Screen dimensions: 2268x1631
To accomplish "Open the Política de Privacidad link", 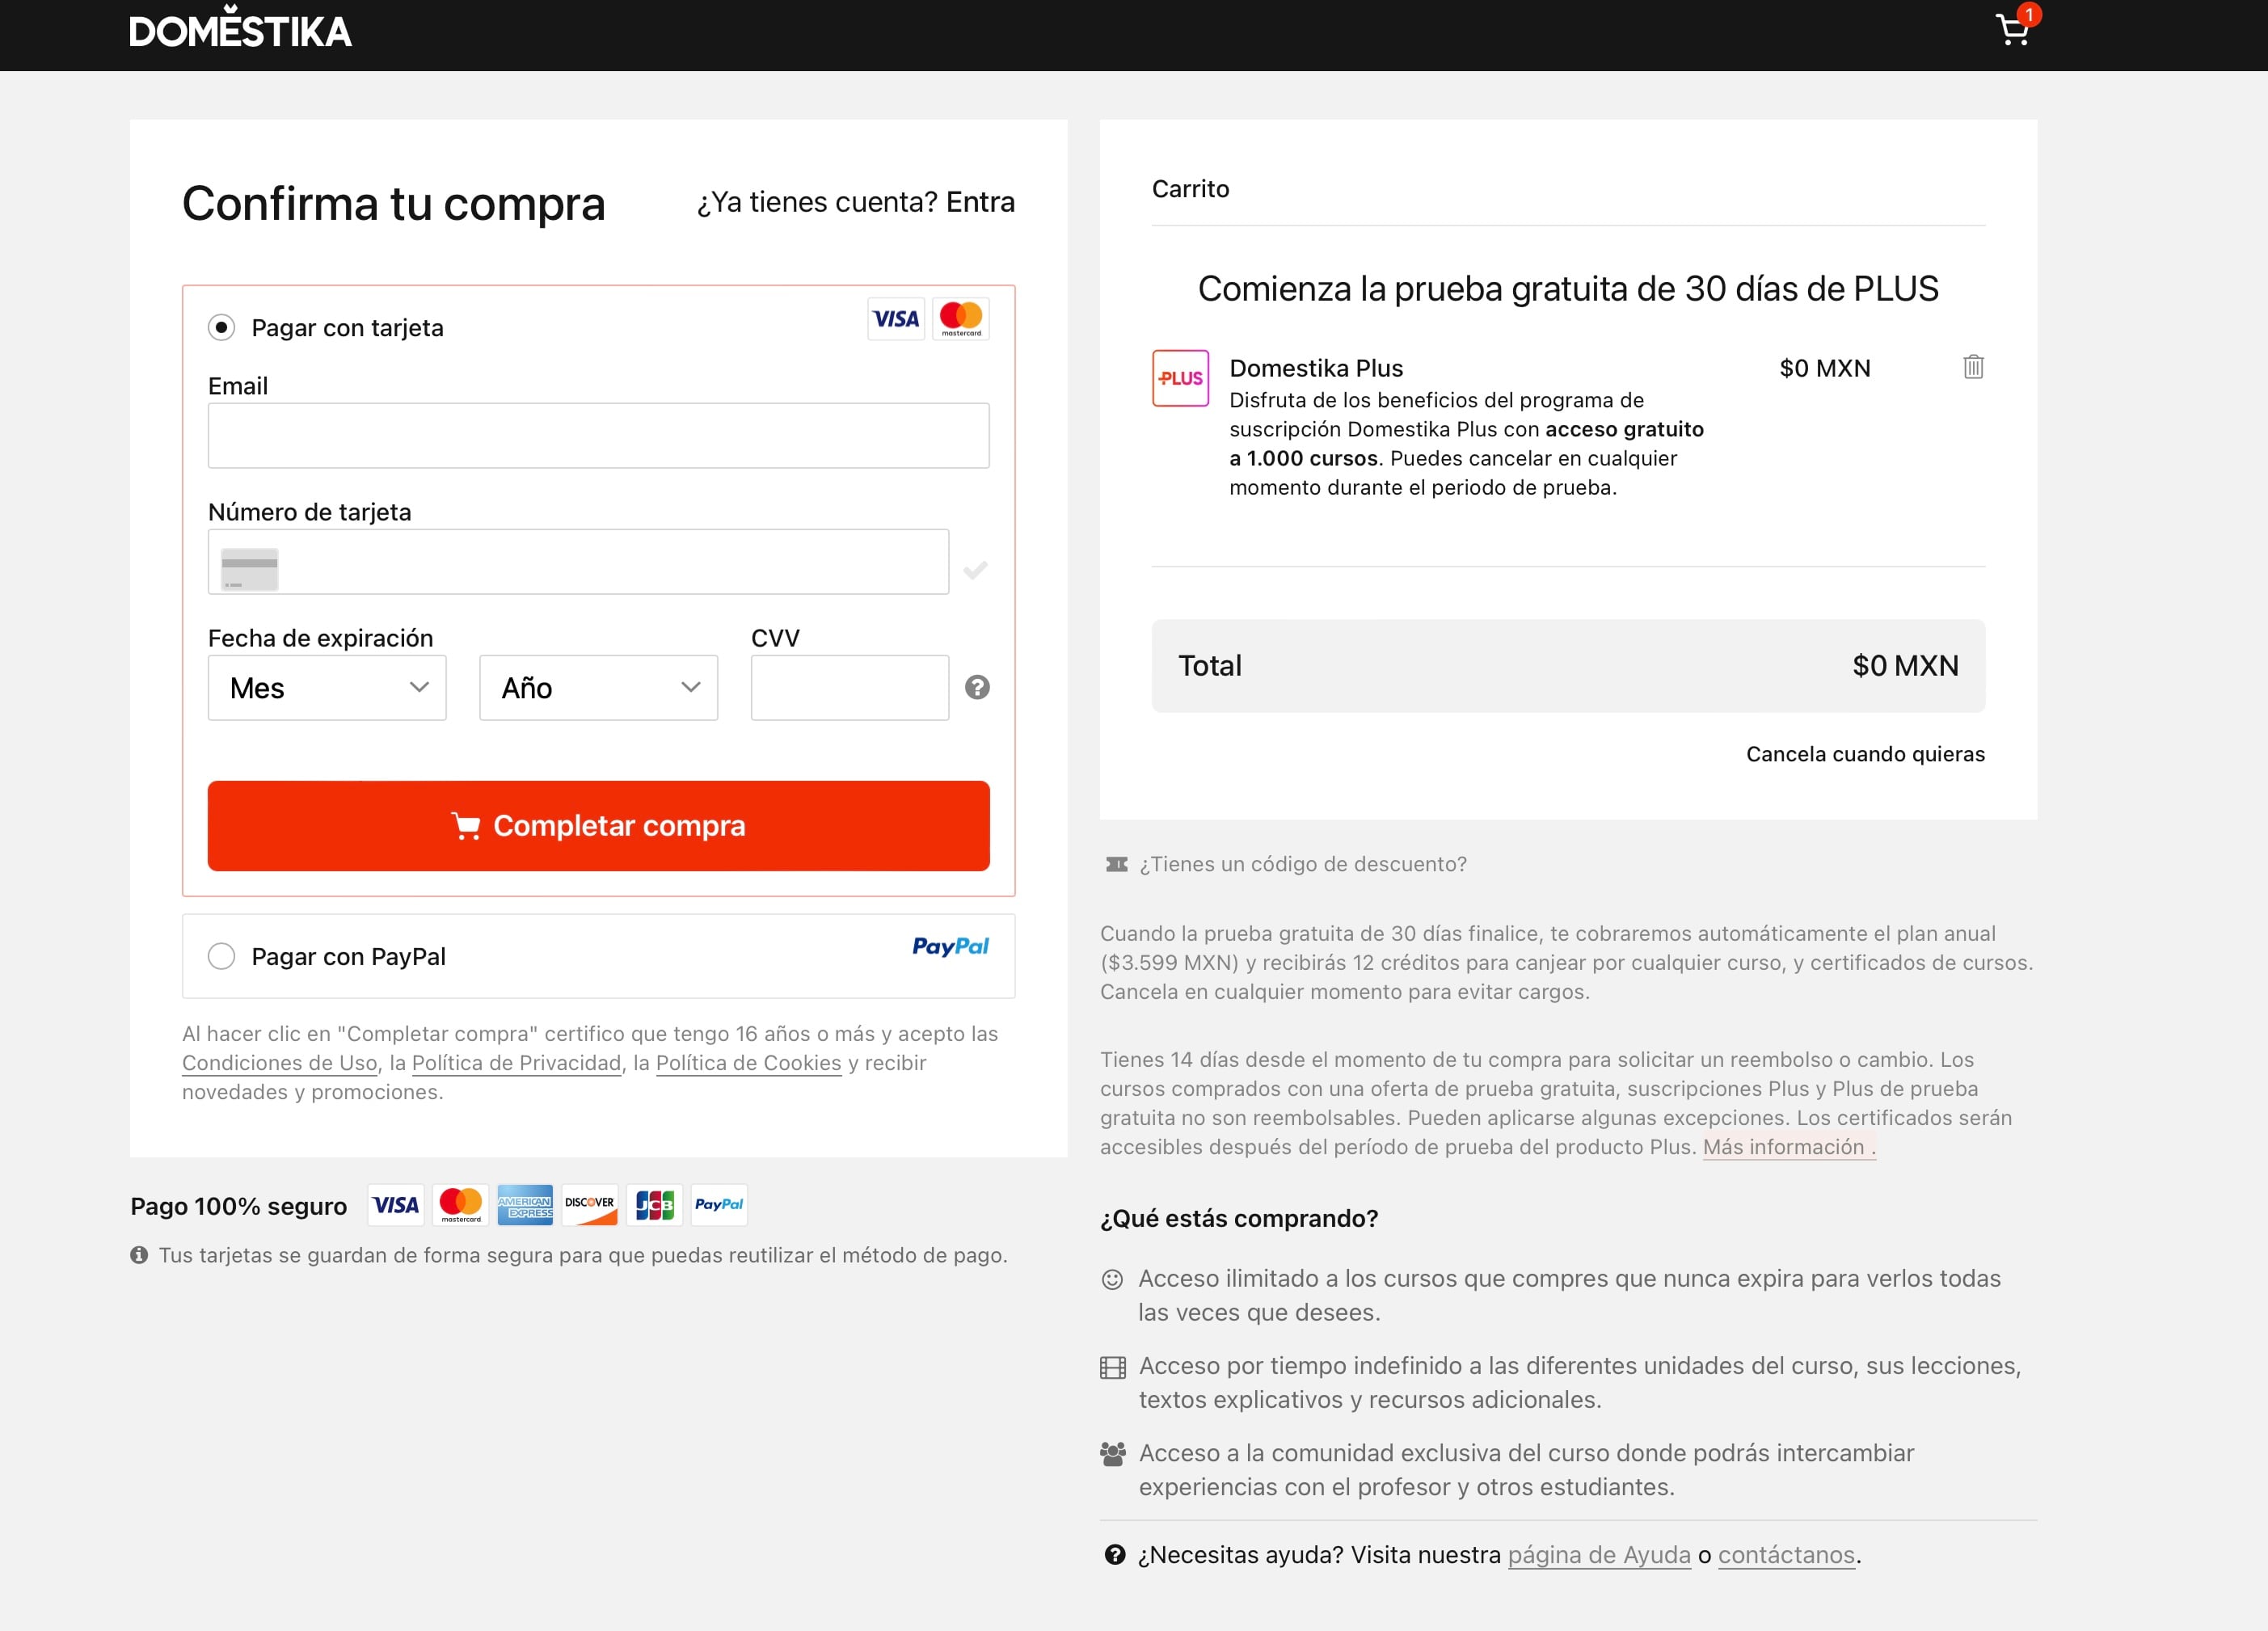I will click(516, 1063).
